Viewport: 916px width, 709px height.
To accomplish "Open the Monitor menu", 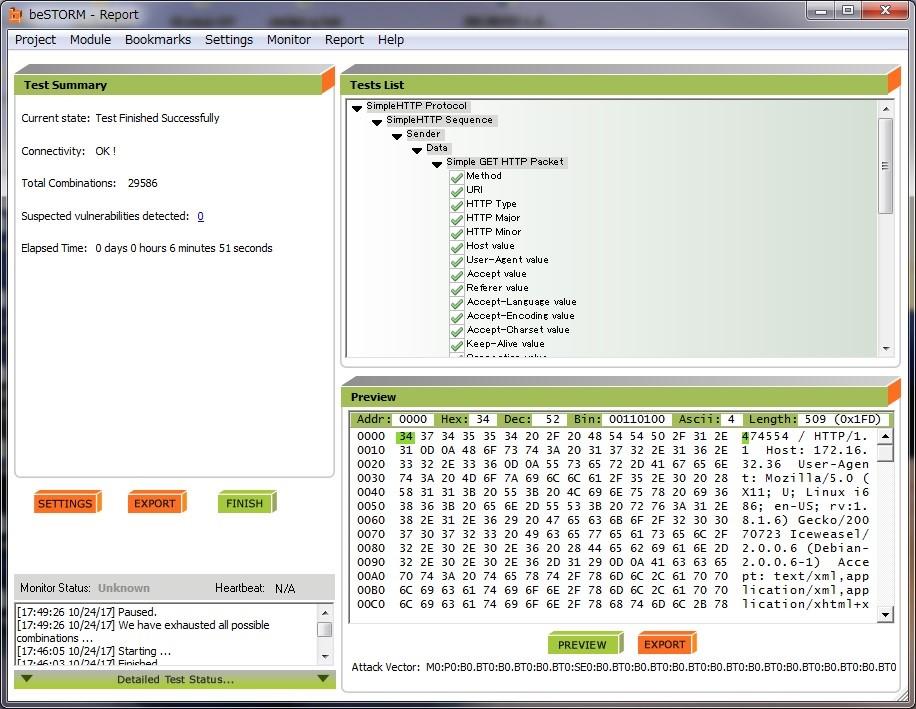I will (x=289, y=40).
